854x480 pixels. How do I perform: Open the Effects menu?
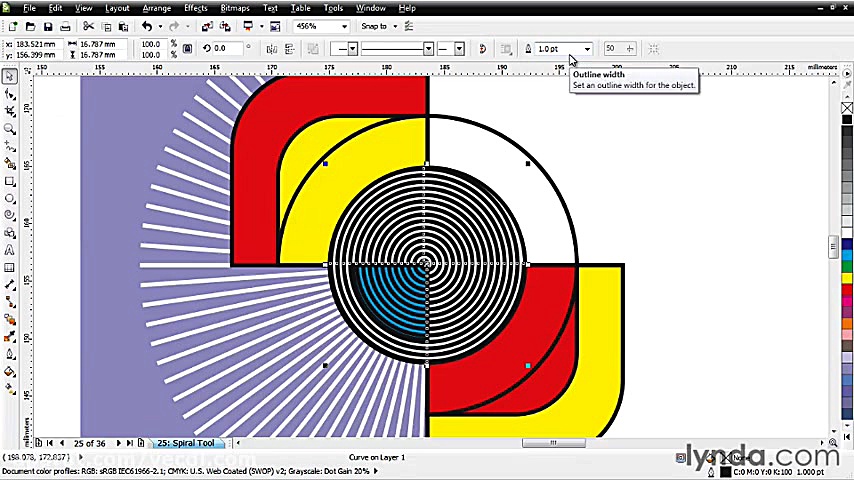196,8
